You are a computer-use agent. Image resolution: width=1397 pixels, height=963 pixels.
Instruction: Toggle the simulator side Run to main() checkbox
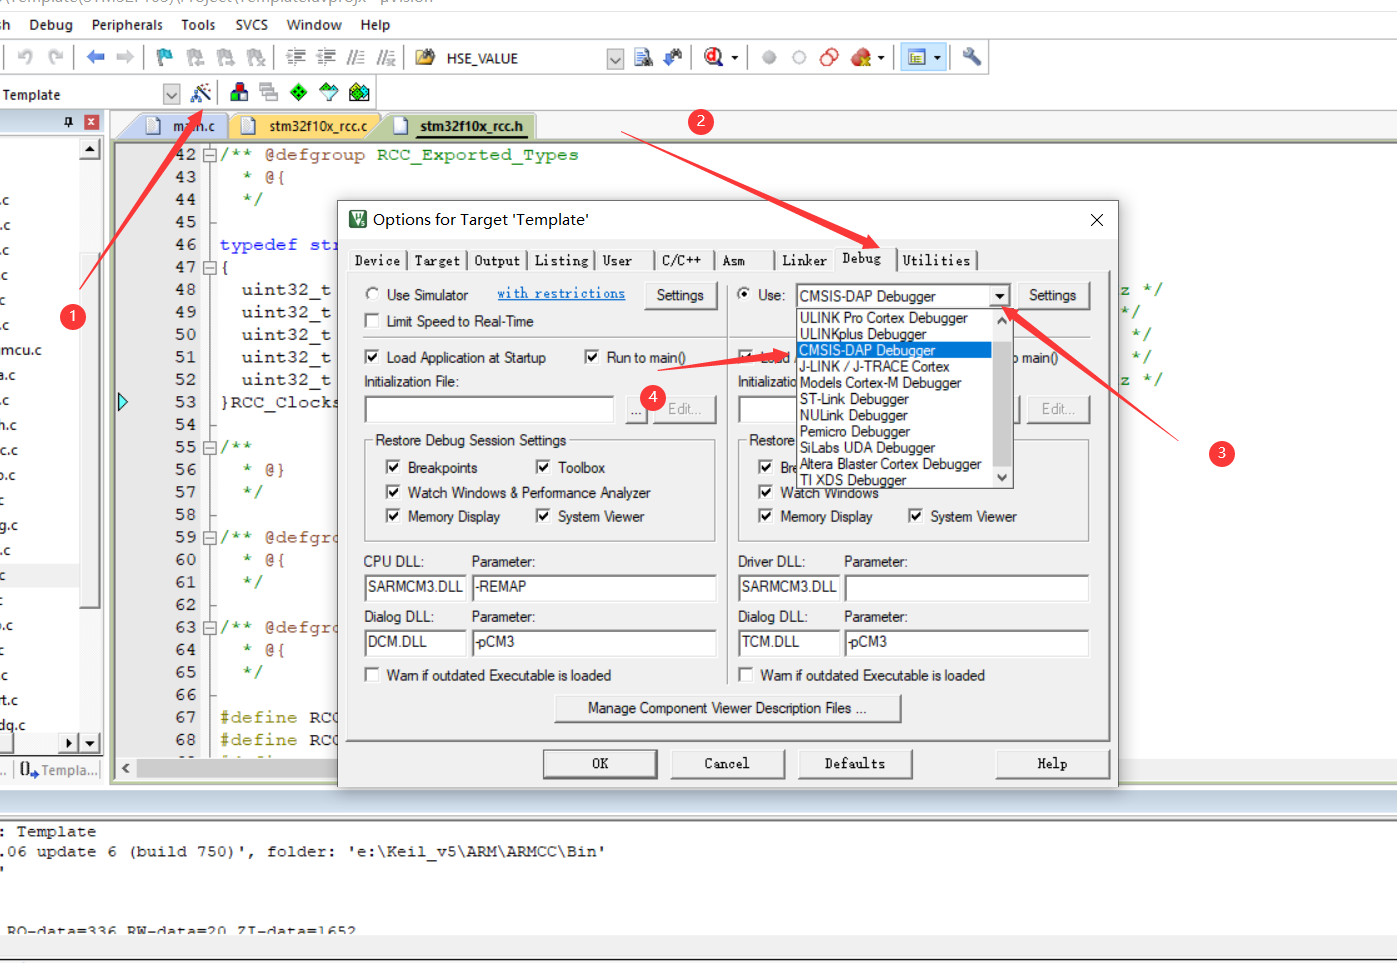tap(592, 357)
